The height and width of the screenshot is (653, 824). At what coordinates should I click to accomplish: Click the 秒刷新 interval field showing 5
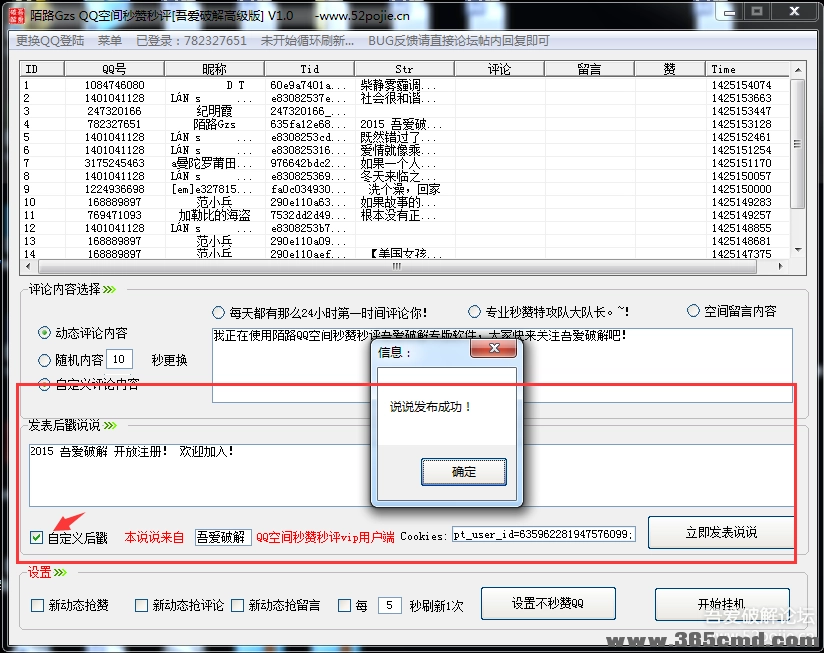[388, 604]
